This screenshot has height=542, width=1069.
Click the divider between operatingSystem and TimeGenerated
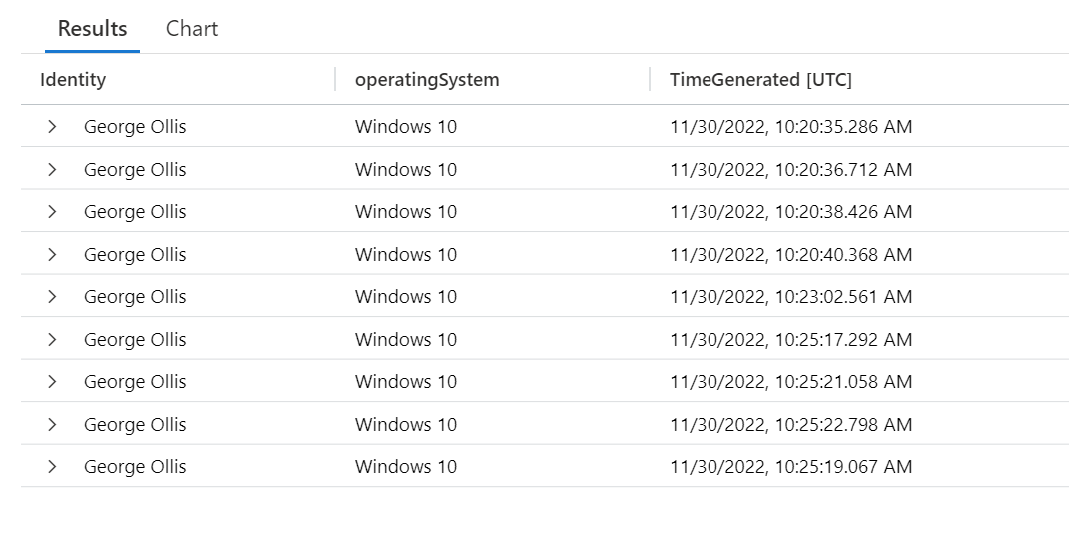coord(650,80)
